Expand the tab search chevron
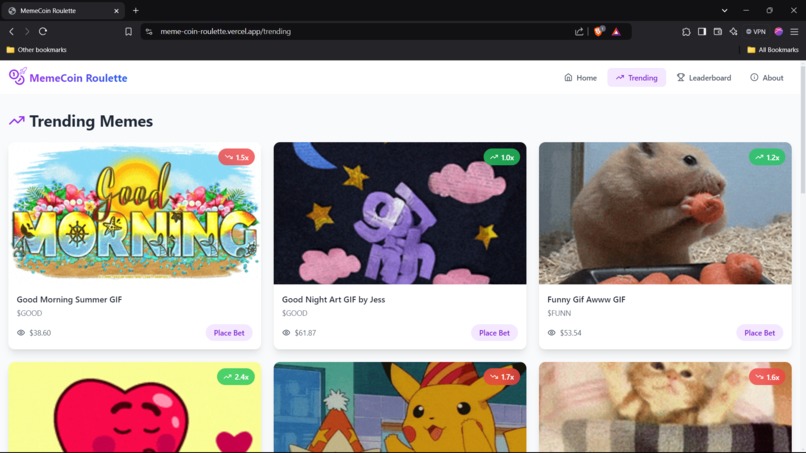 (724, 10)
